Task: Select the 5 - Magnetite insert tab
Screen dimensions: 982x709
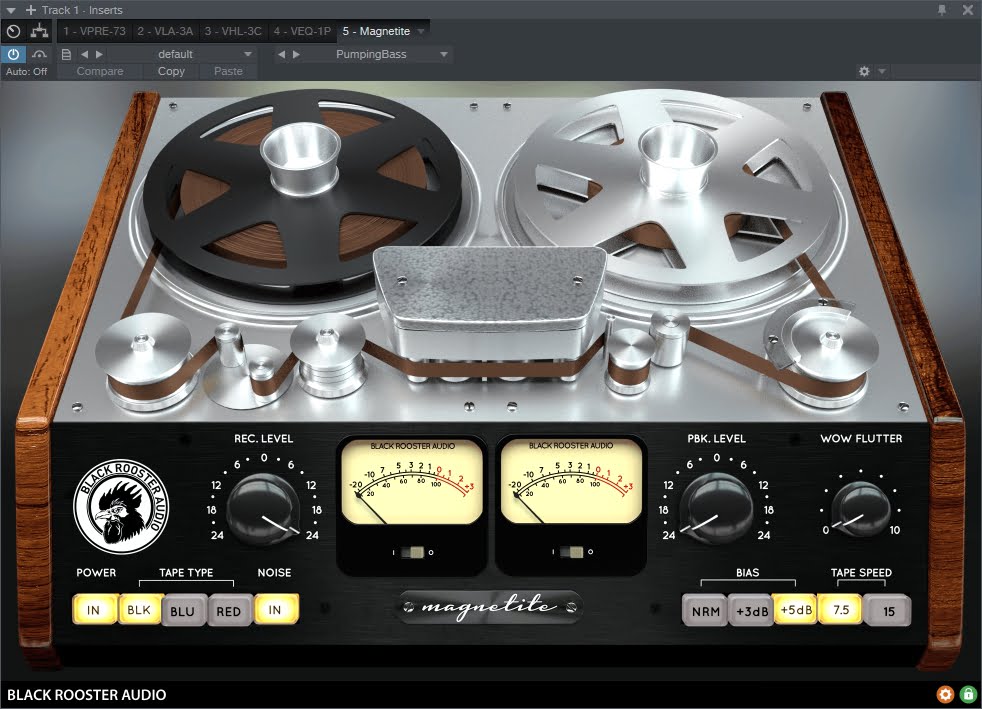Action: (x=376, y=31)
